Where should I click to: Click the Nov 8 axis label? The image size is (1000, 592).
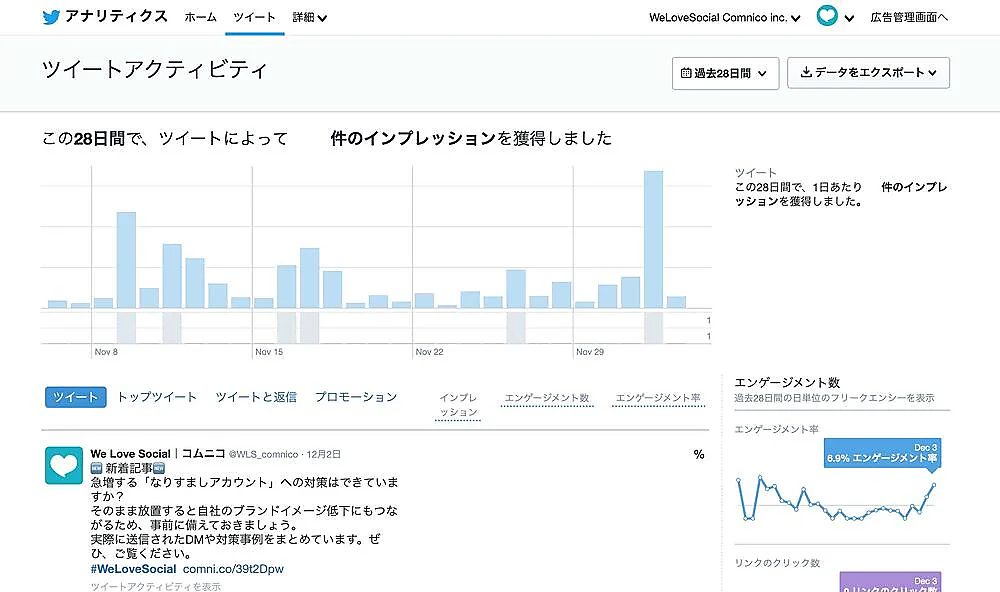106,352
